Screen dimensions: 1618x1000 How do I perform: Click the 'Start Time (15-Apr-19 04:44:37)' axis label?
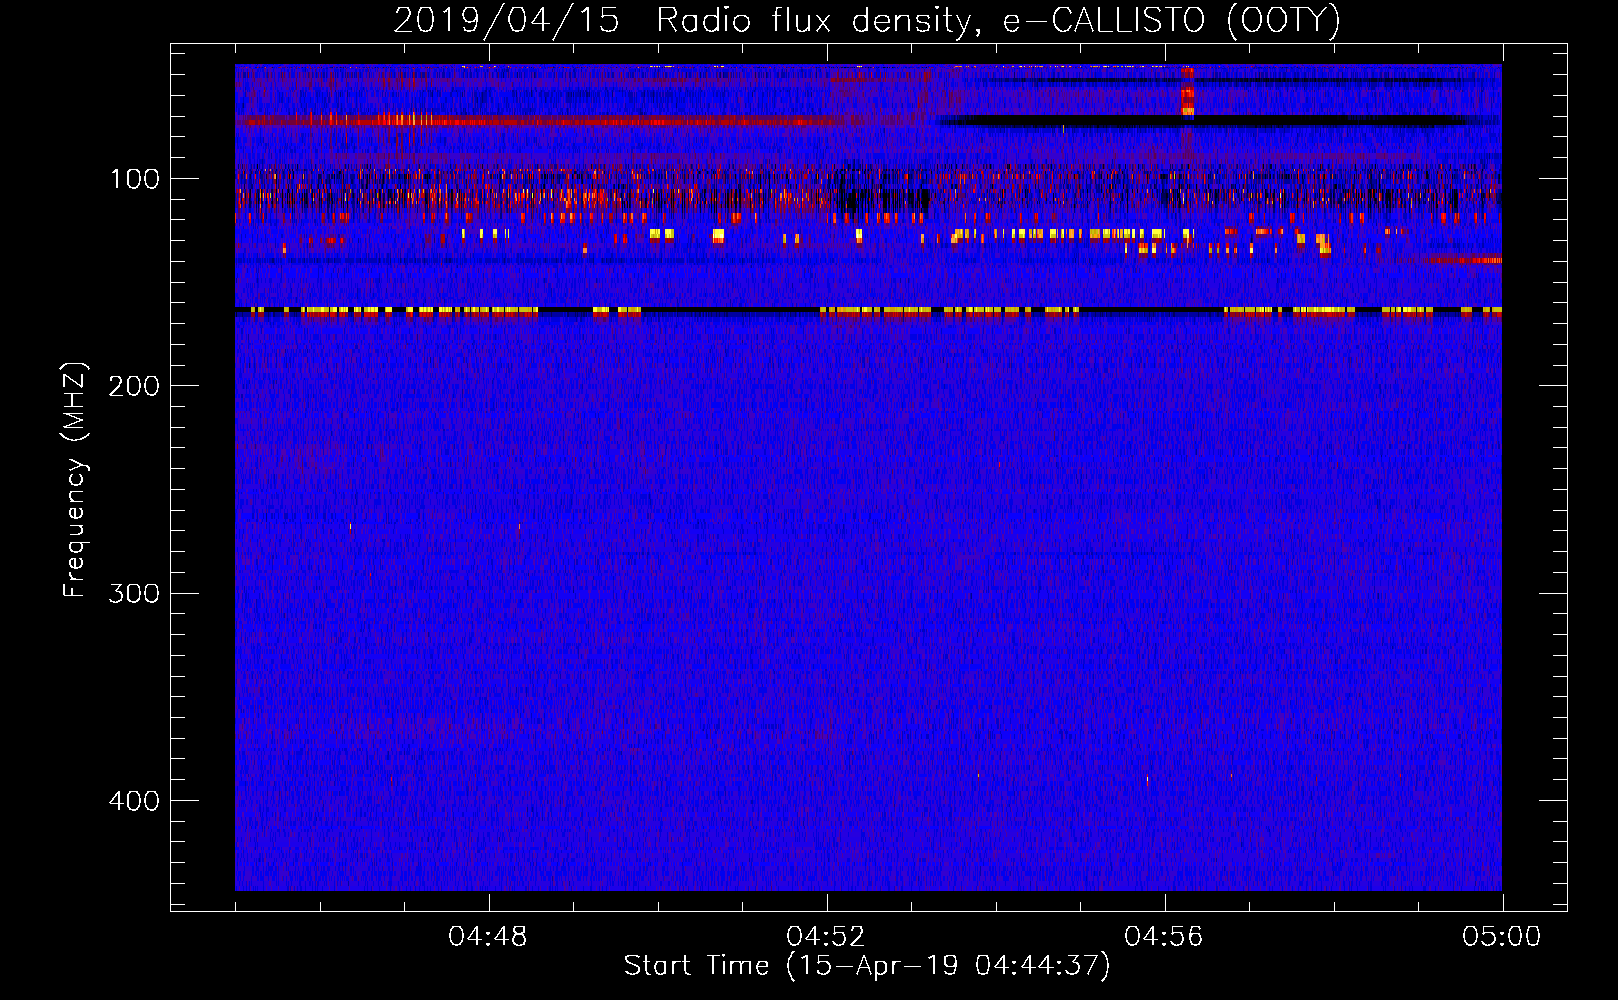[867, 966]
